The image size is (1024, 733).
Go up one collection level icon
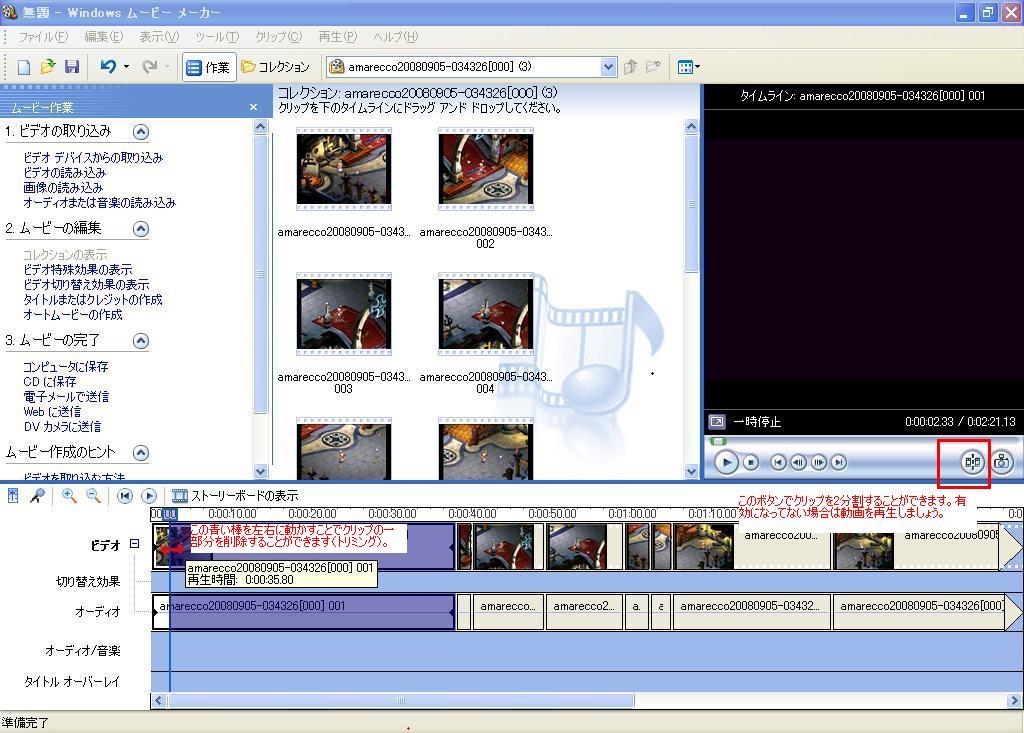630,67
